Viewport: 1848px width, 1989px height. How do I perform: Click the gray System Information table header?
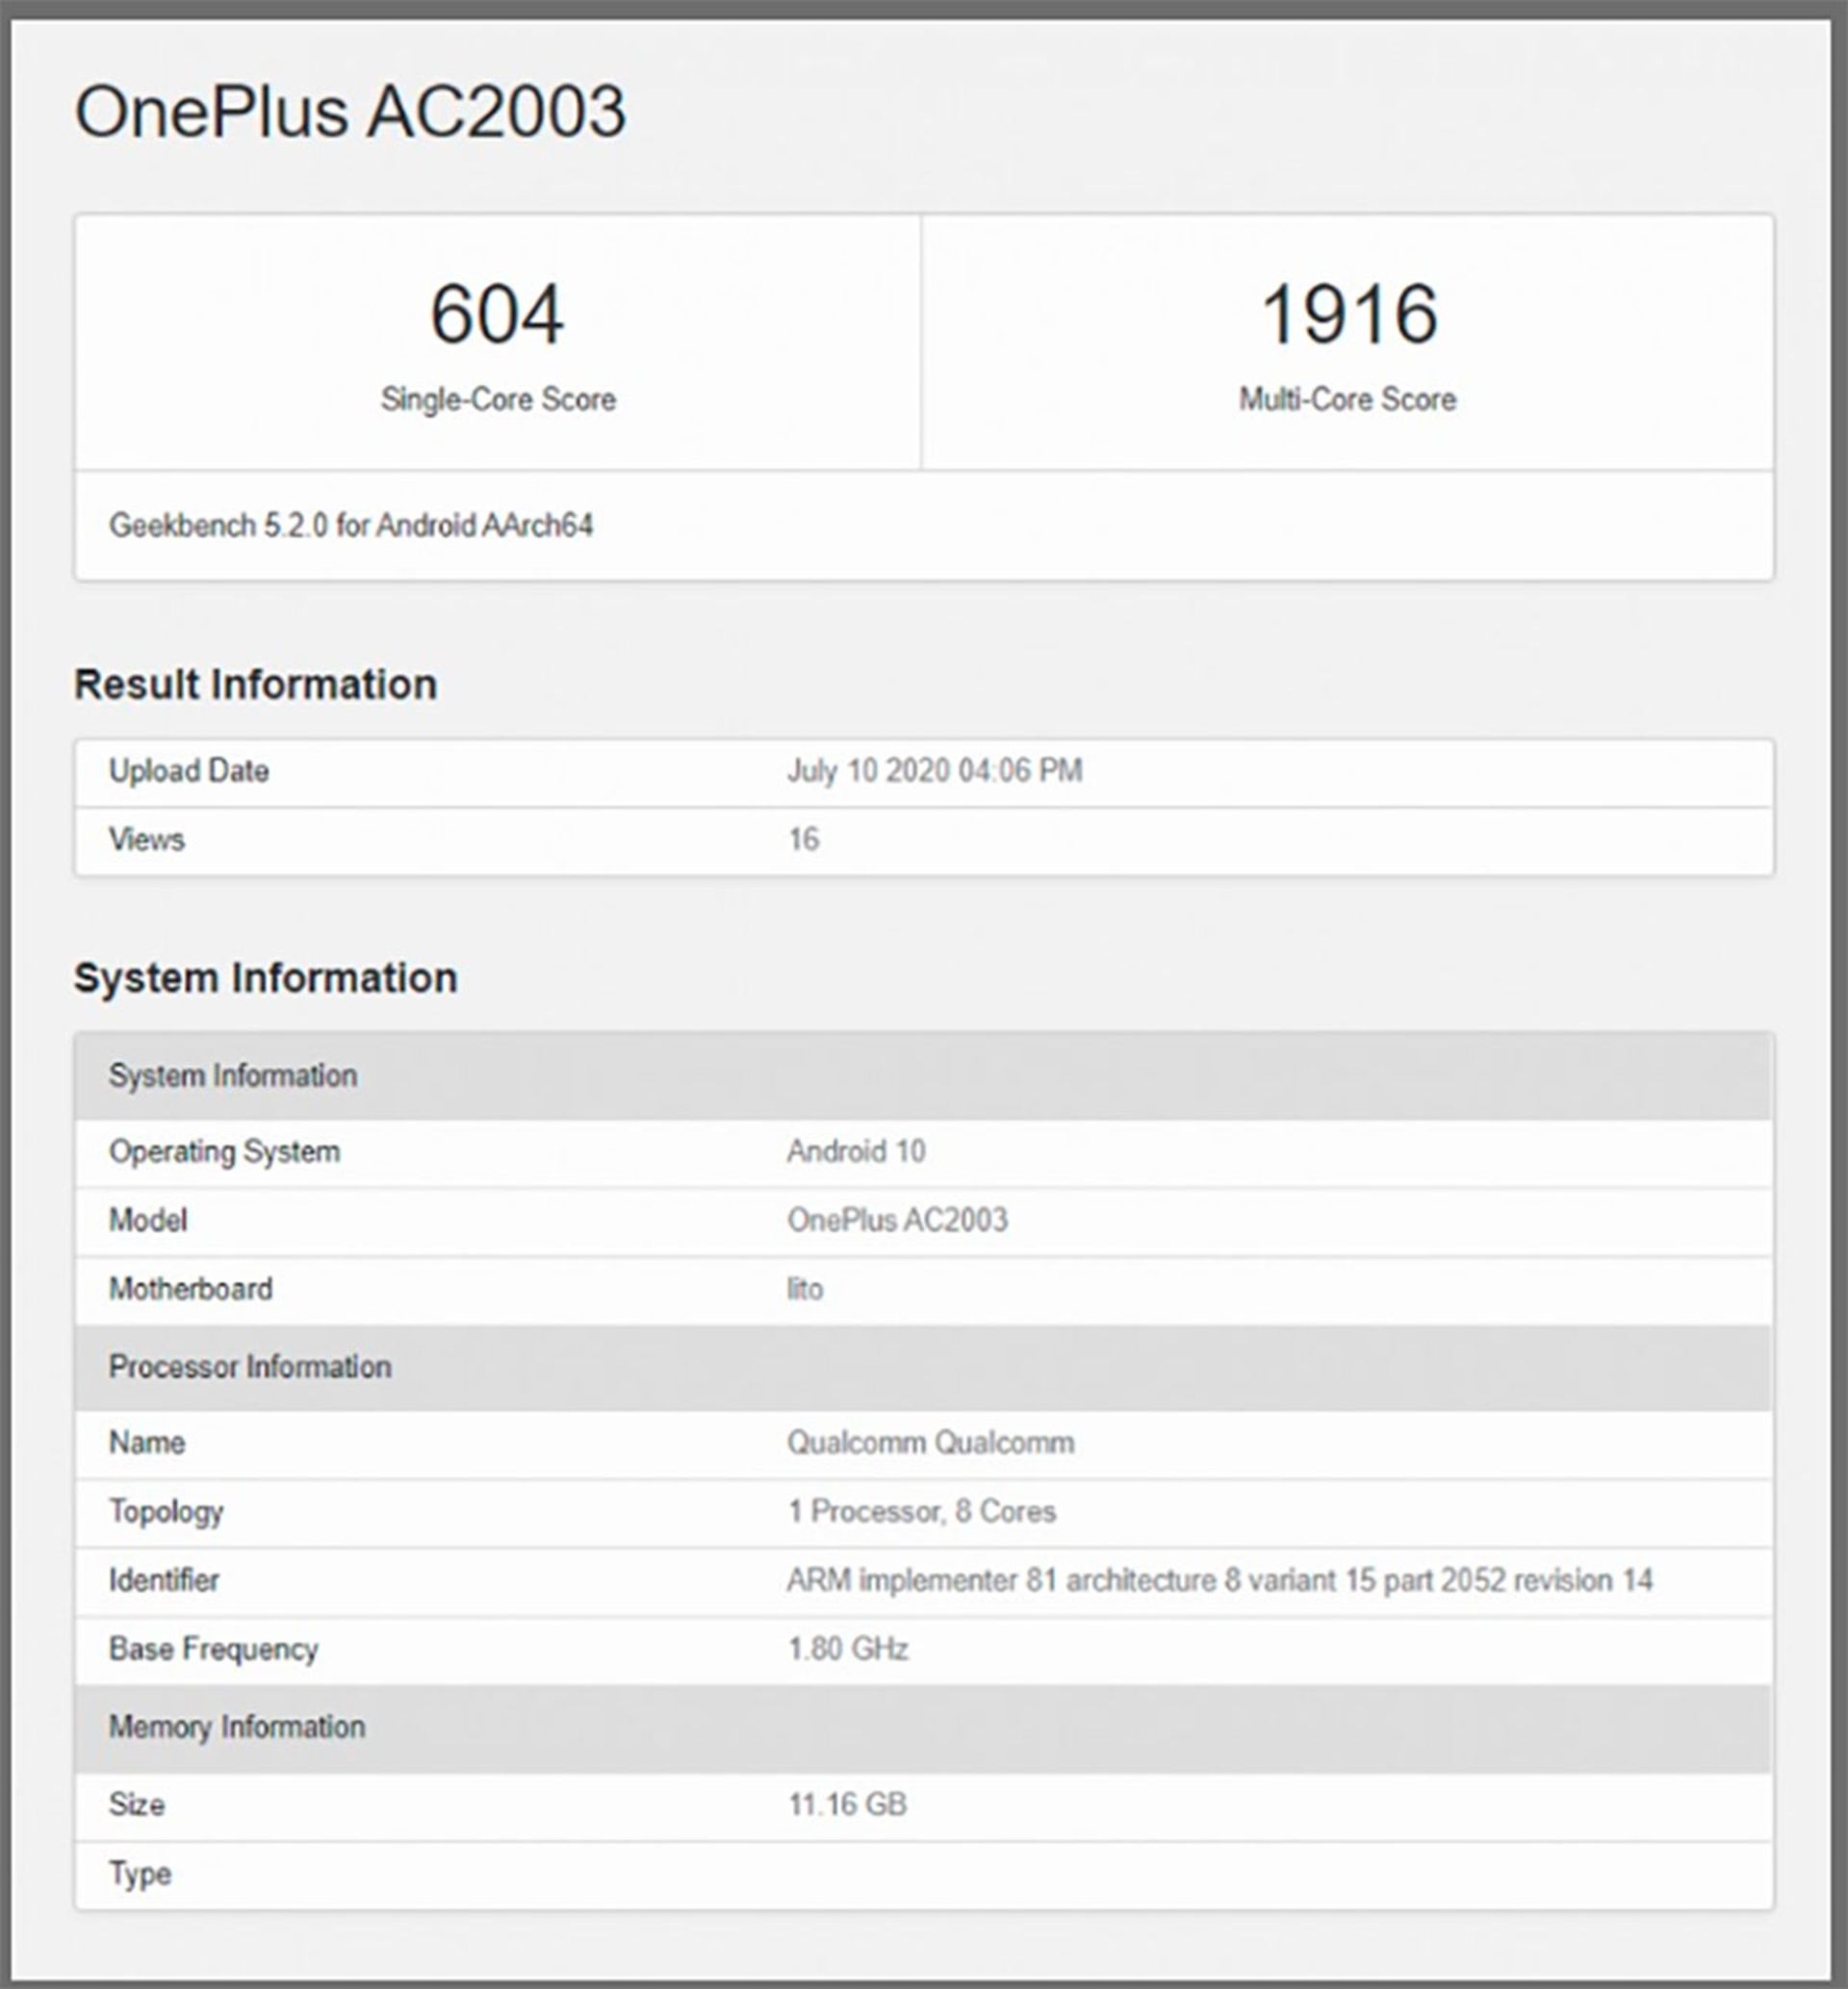point(233,1076)
